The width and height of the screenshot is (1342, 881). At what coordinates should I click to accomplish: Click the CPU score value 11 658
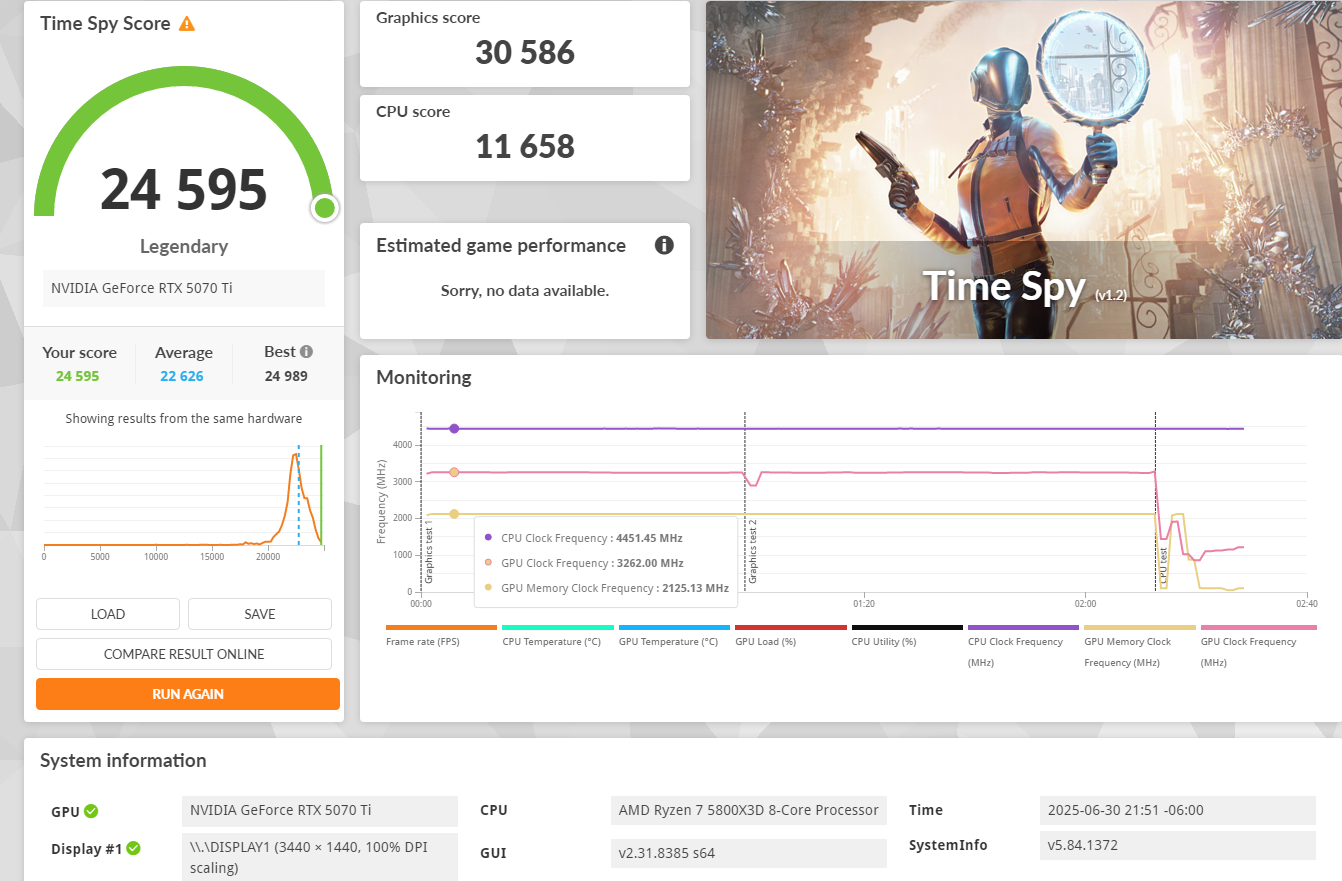[x=525, y=147]
